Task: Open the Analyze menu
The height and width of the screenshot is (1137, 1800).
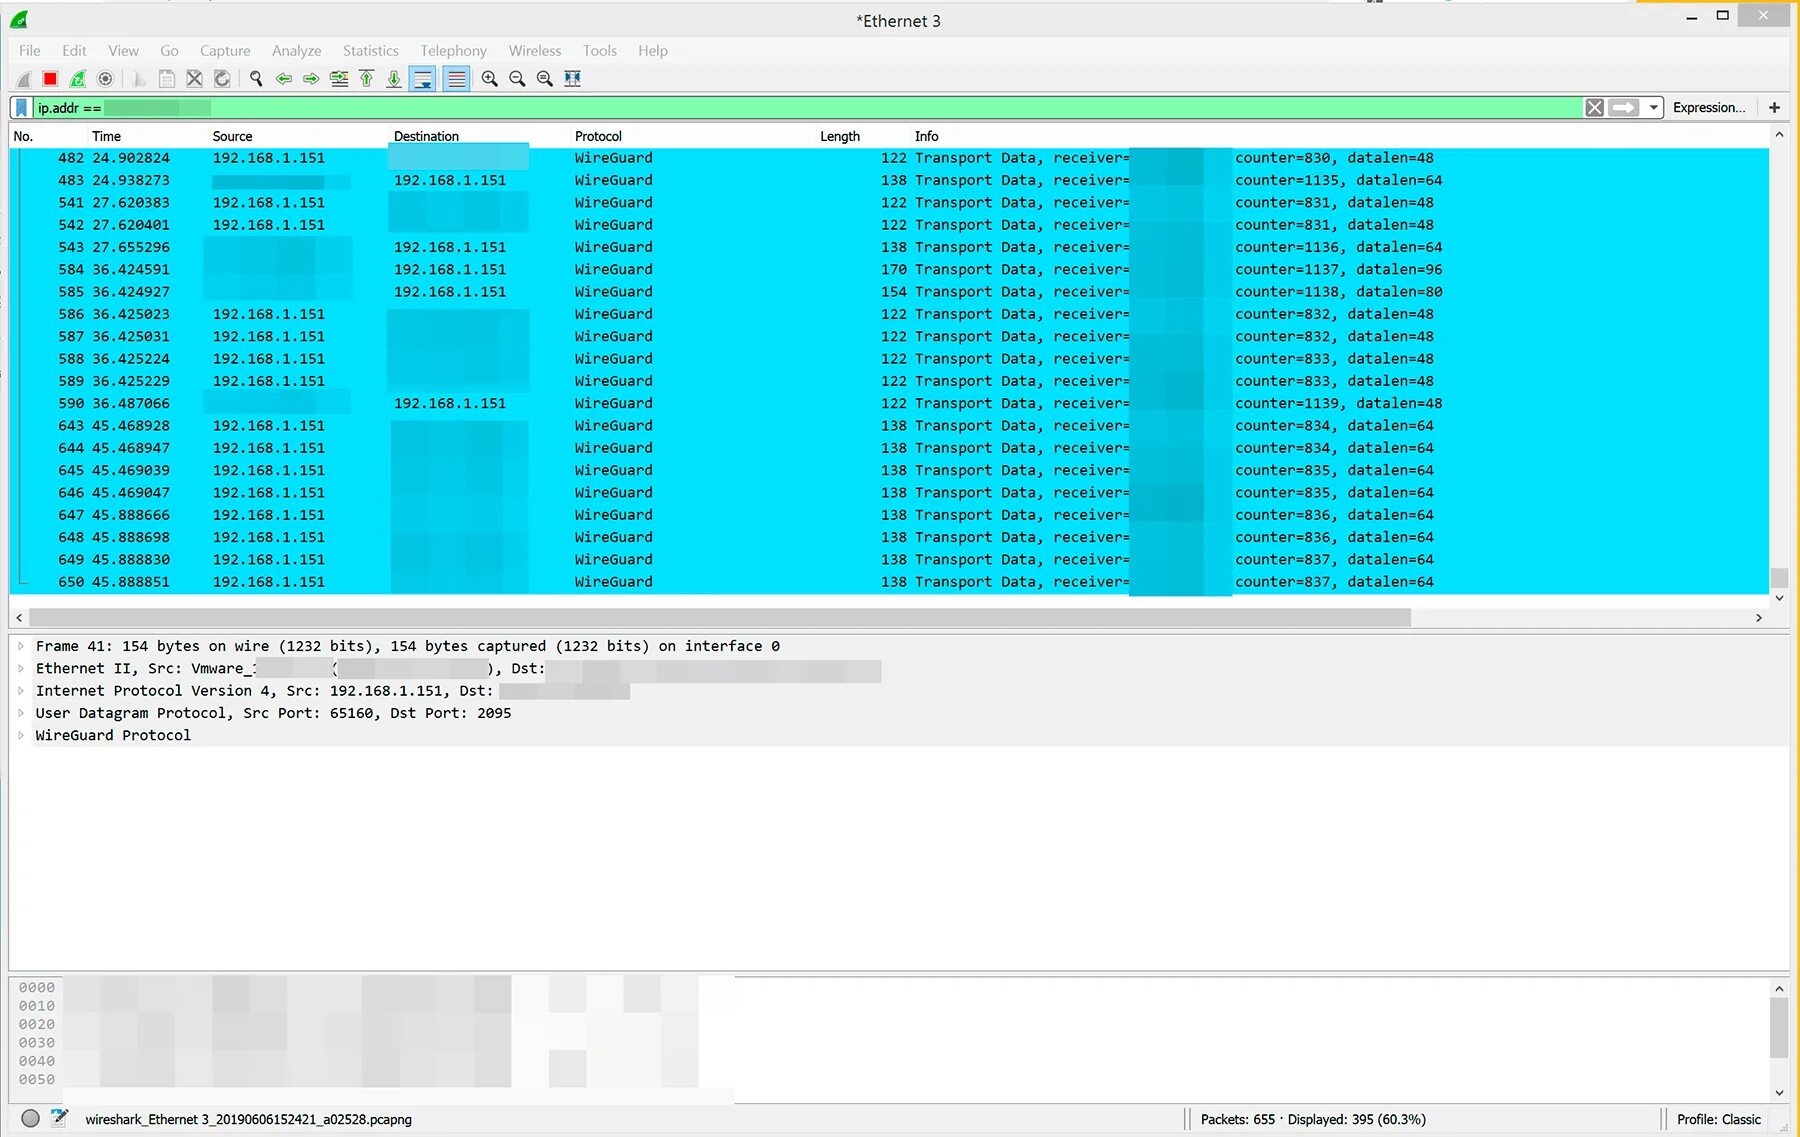Action: 297,51
